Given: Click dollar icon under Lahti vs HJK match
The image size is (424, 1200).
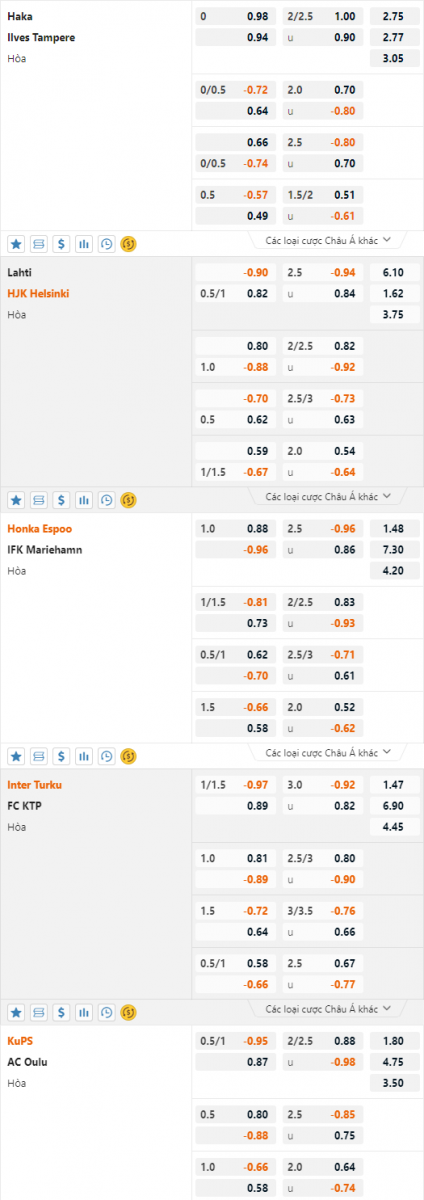Looking at the screenshot, I should pos(61,499).
